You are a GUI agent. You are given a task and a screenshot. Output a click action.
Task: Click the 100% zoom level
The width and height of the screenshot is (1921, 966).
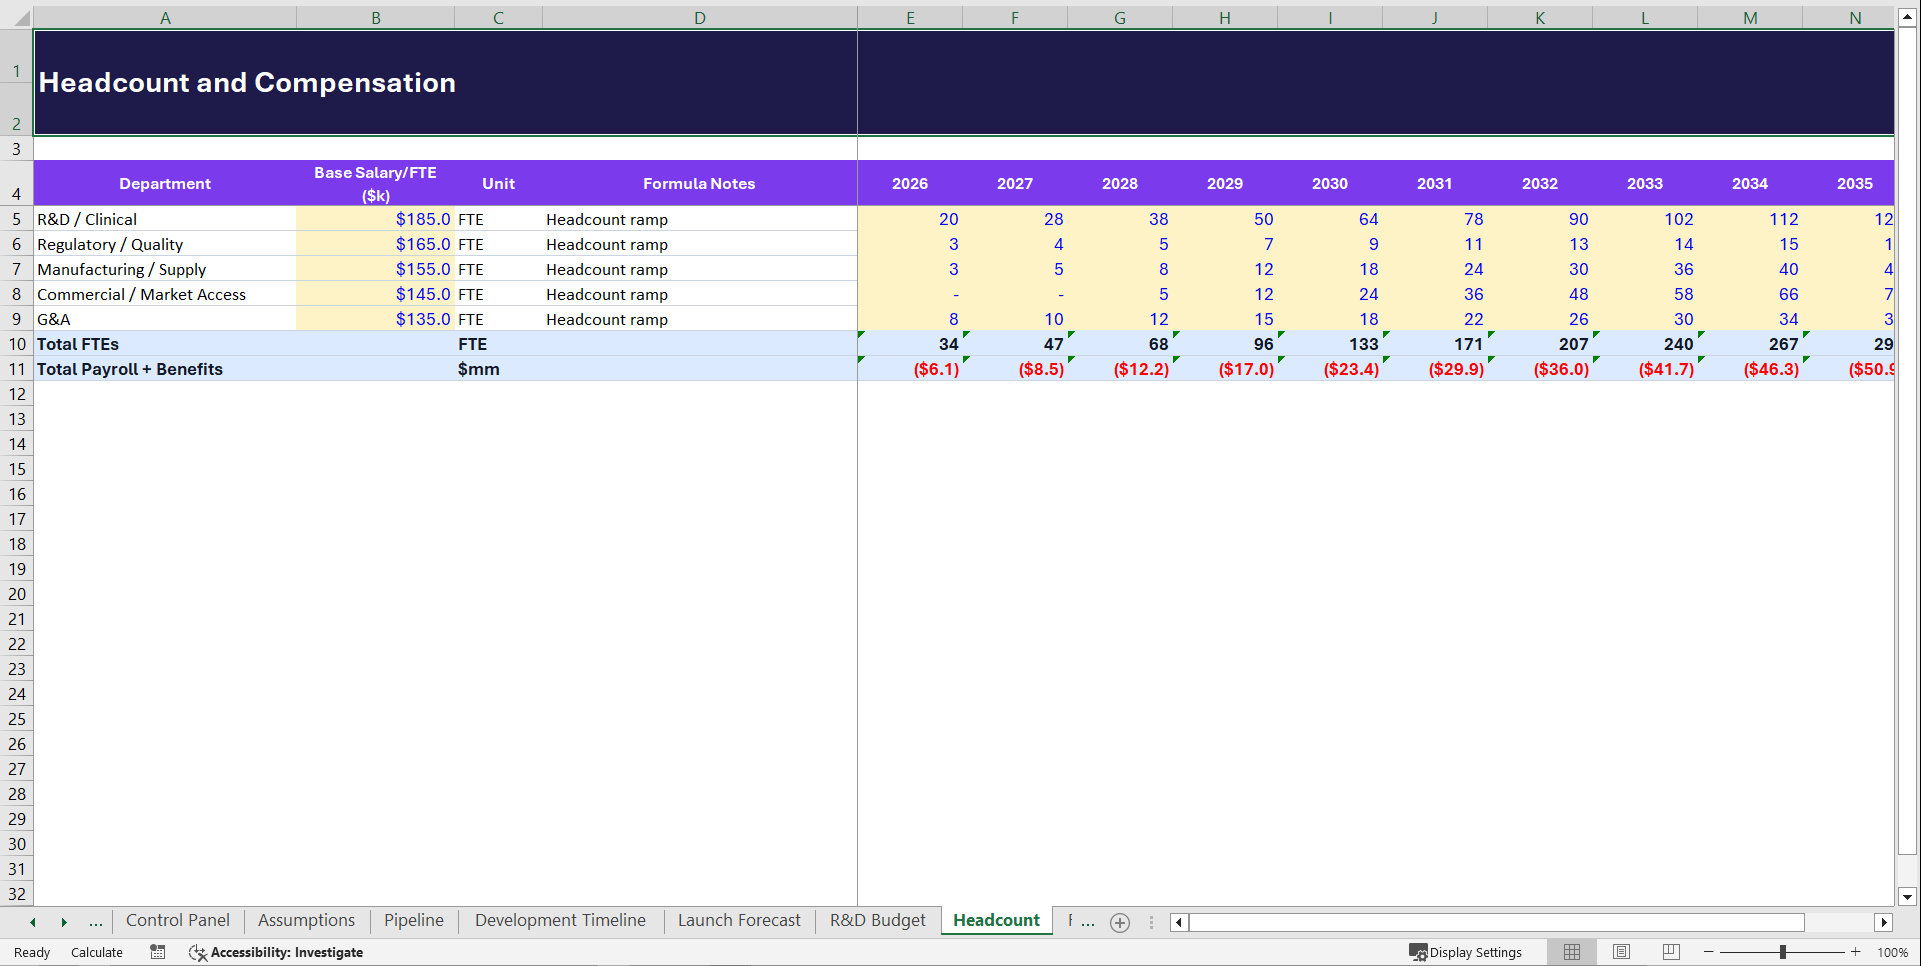coord(1892,952)
